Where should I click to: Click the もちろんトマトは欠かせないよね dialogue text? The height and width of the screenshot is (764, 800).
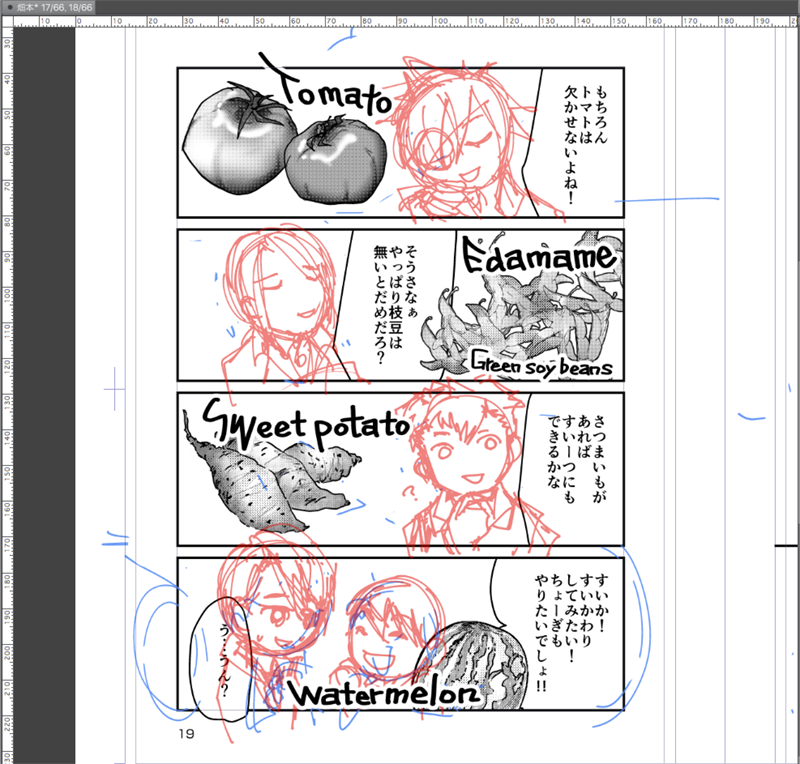[x=586, y=144]
